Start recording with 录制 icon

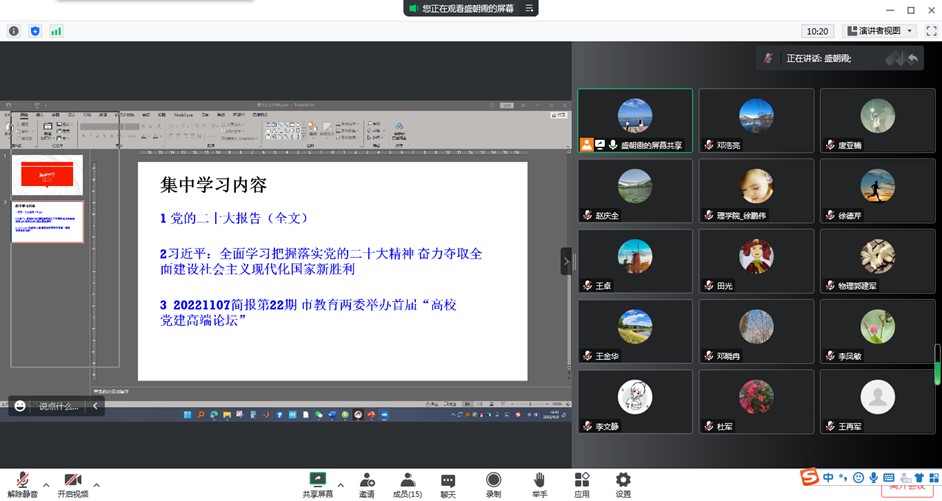tap(493, 484)
